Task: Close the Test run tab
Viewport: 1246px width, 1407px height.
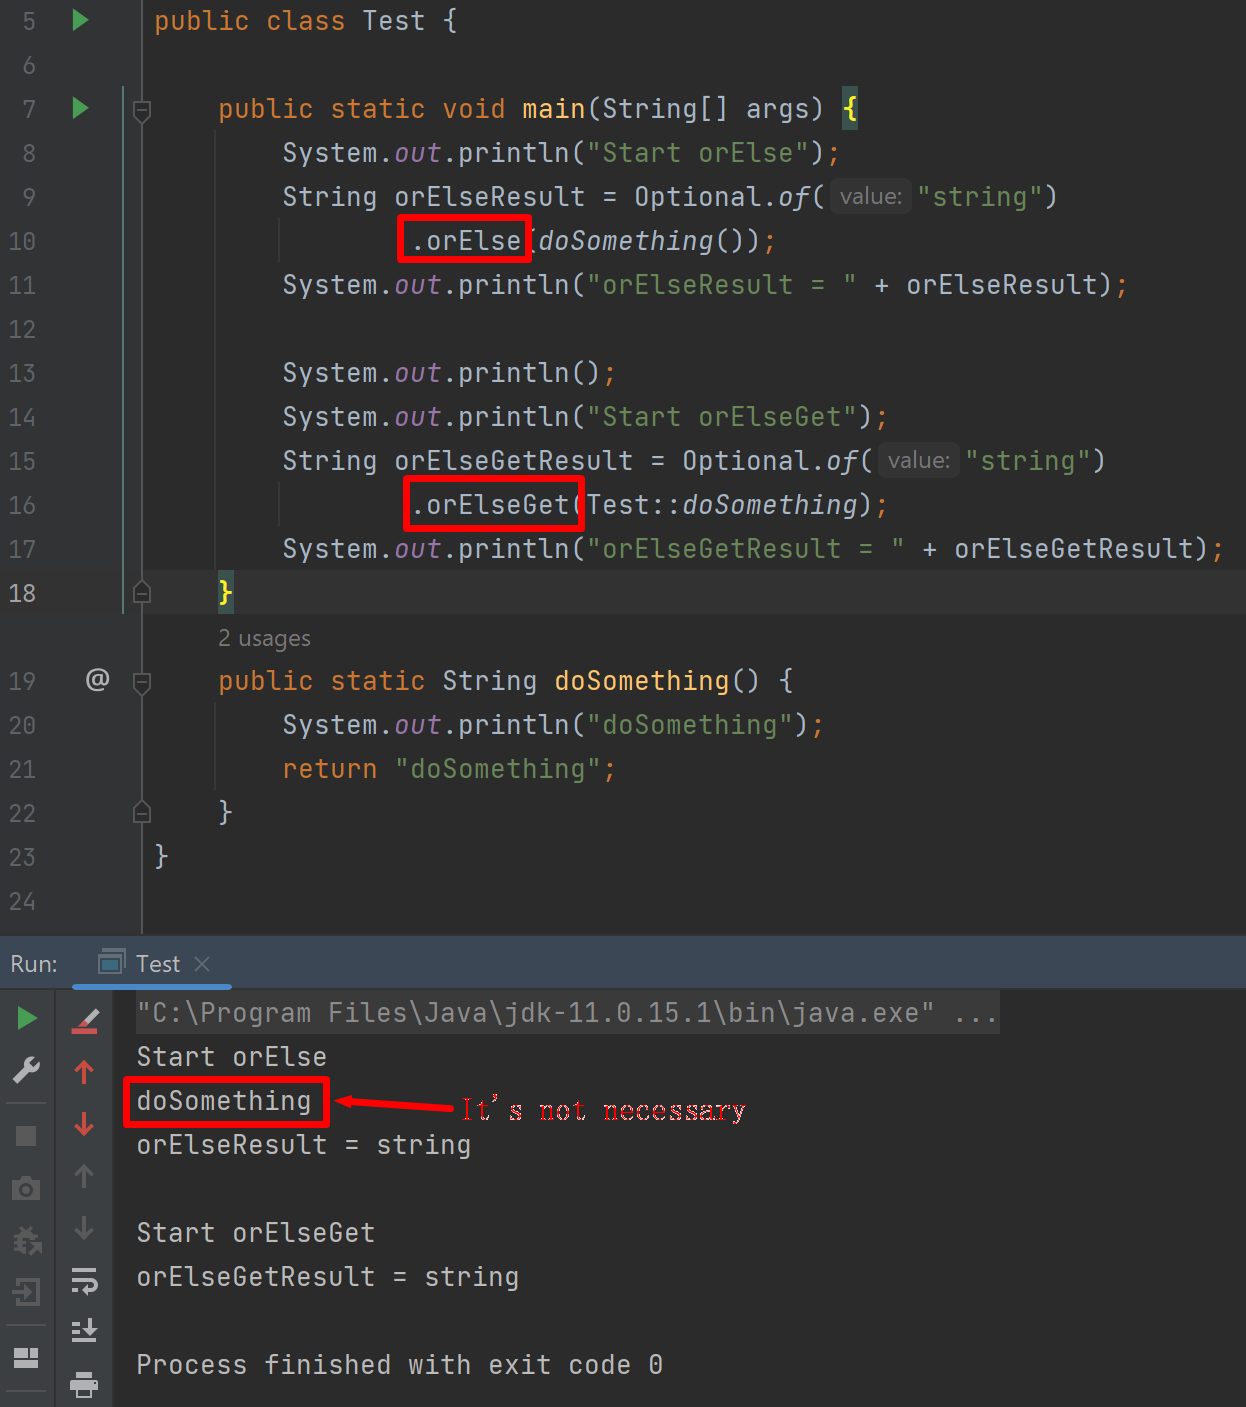Action: [x=202, y=964]
